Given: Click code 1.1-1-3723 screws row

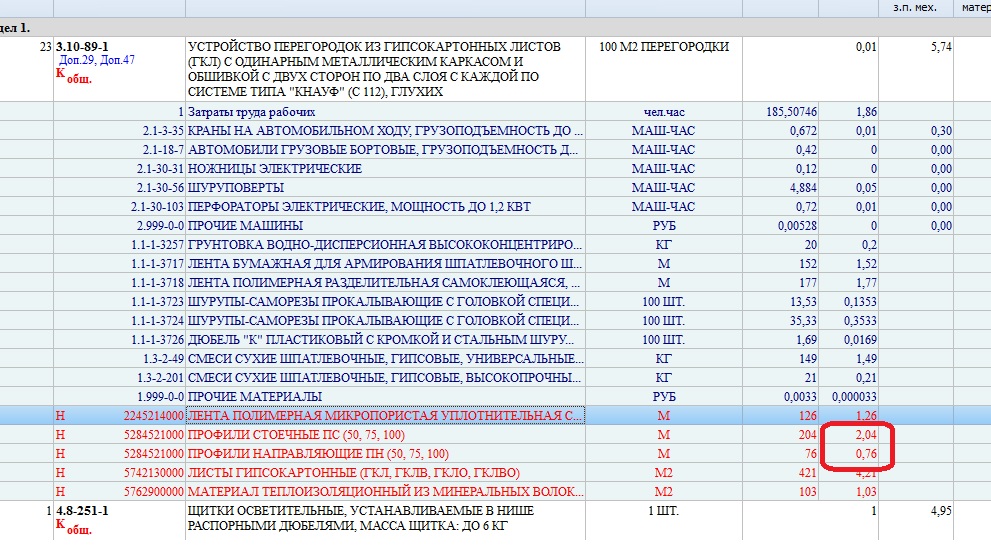Looking at the screenshot, I should 157,302.
